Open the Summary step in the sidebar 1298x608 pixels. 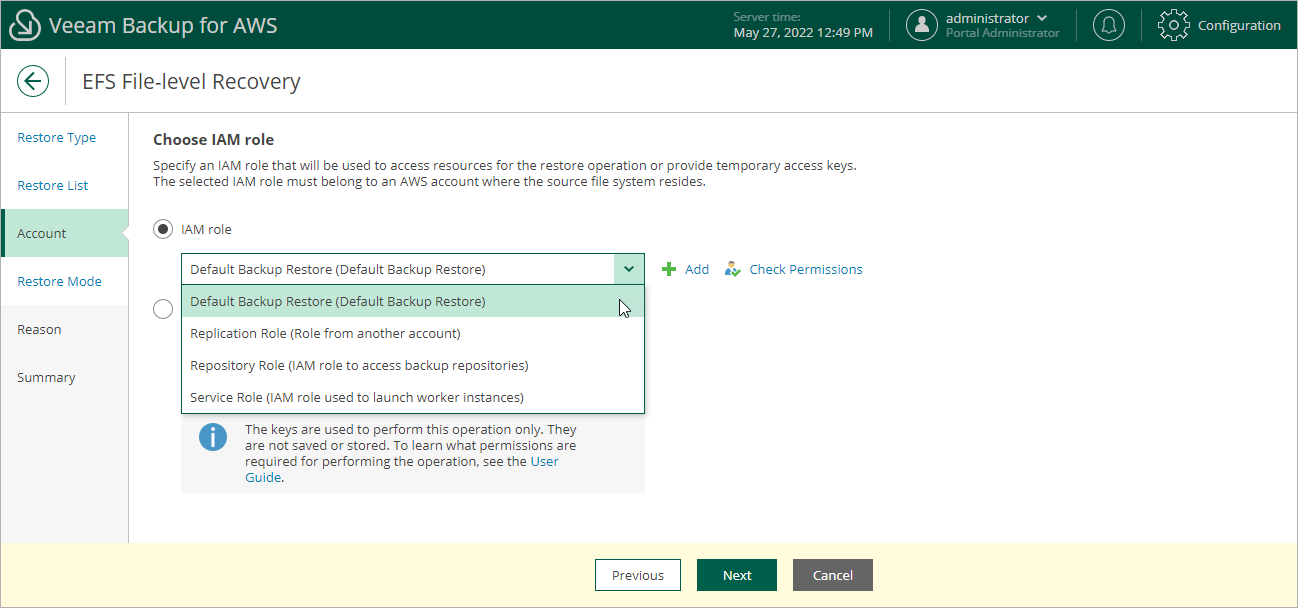[x=45, y=377]
